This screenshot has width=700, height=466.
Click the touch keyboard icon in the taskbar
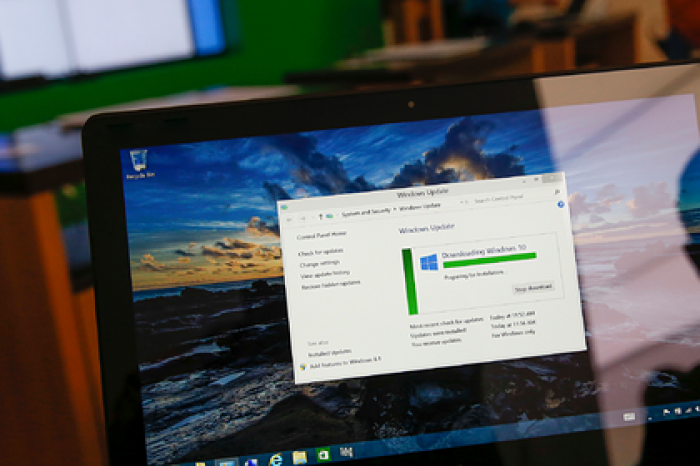pos(629,417)
